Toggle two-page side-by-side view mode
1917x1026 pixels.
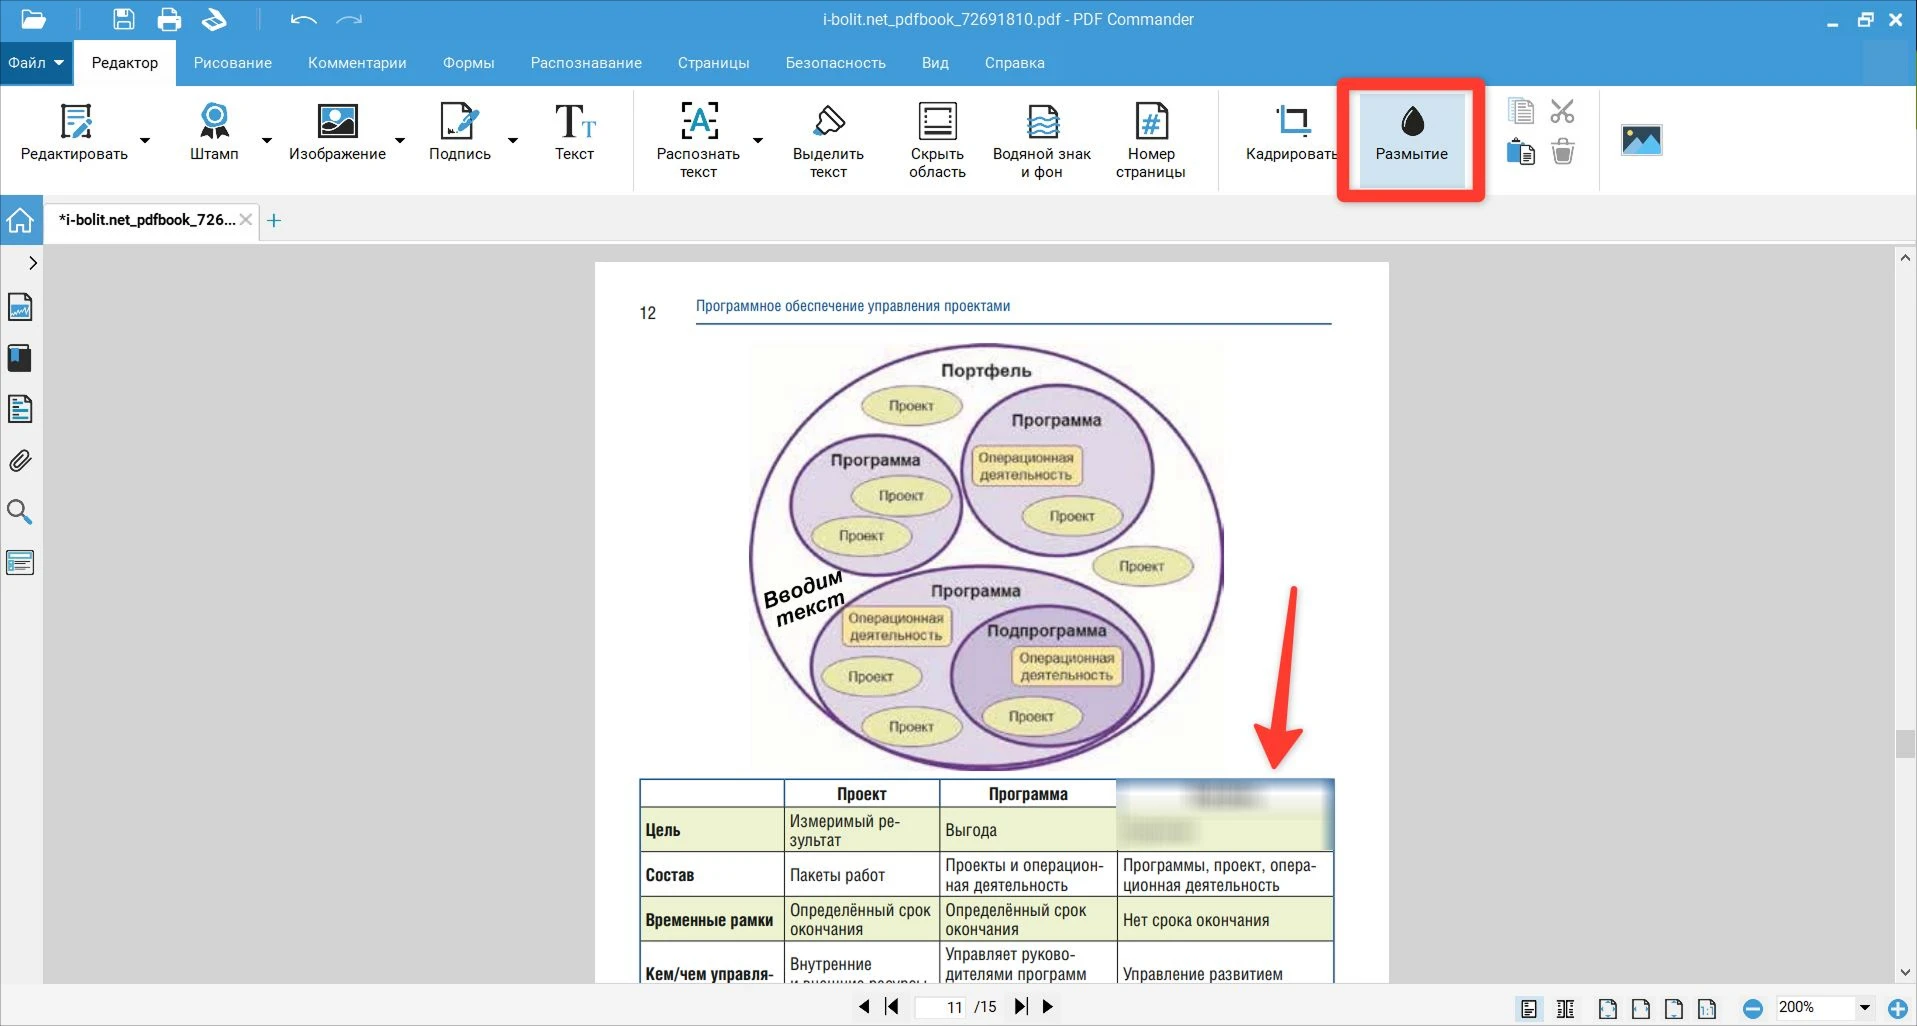point(1566,1008)
